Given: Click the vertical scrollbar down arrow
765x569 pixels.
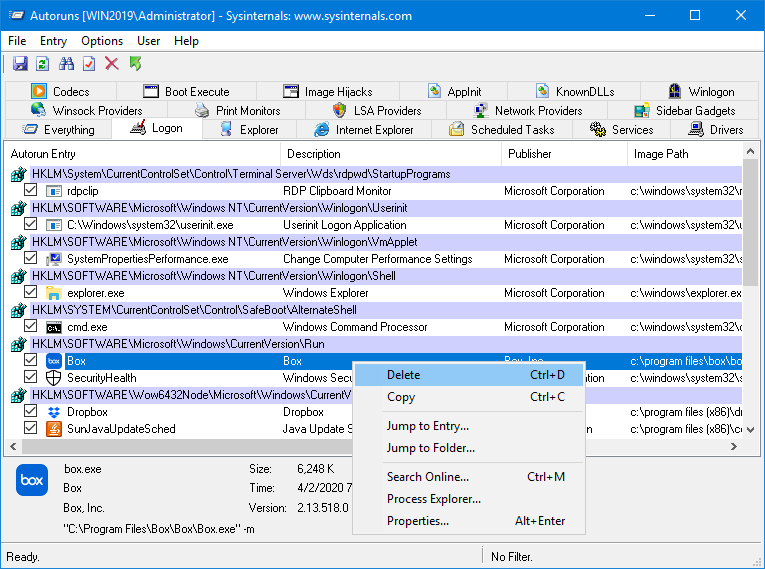Looking at the screenshot, I should coord(750,430).
